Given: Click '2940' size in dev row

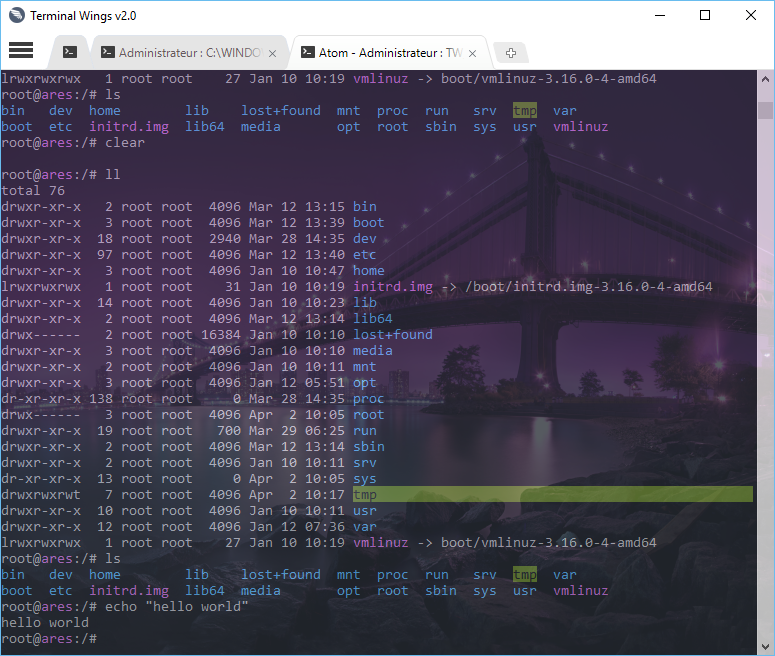Looking at the screenshot, I should 224,239.
